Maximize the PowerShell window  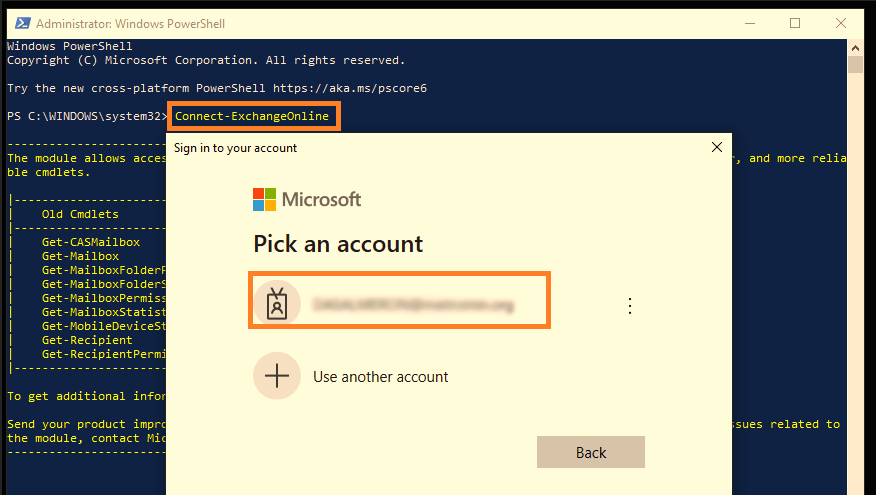pos(795,23)
